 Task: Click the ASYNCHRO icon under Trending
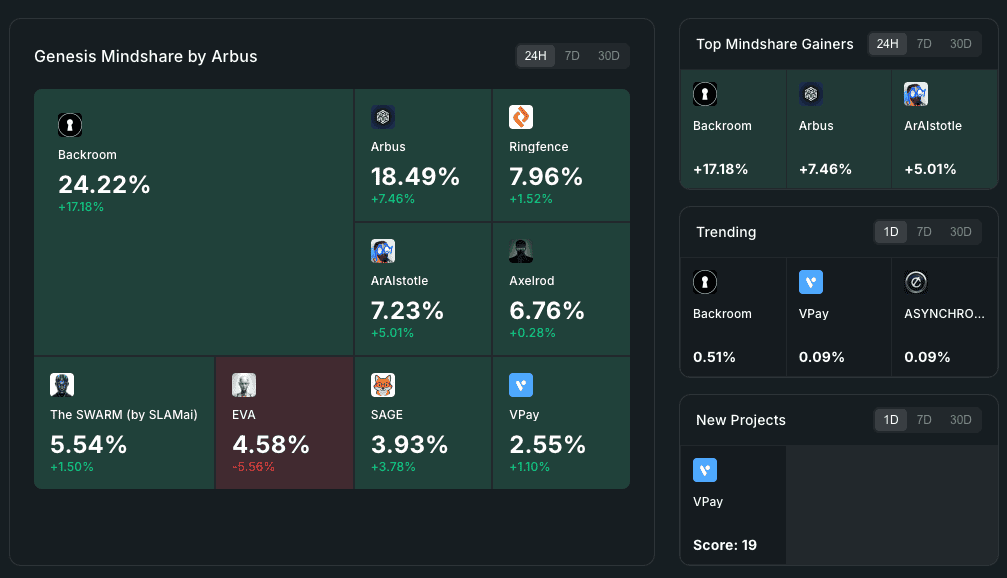coord(916,283)
